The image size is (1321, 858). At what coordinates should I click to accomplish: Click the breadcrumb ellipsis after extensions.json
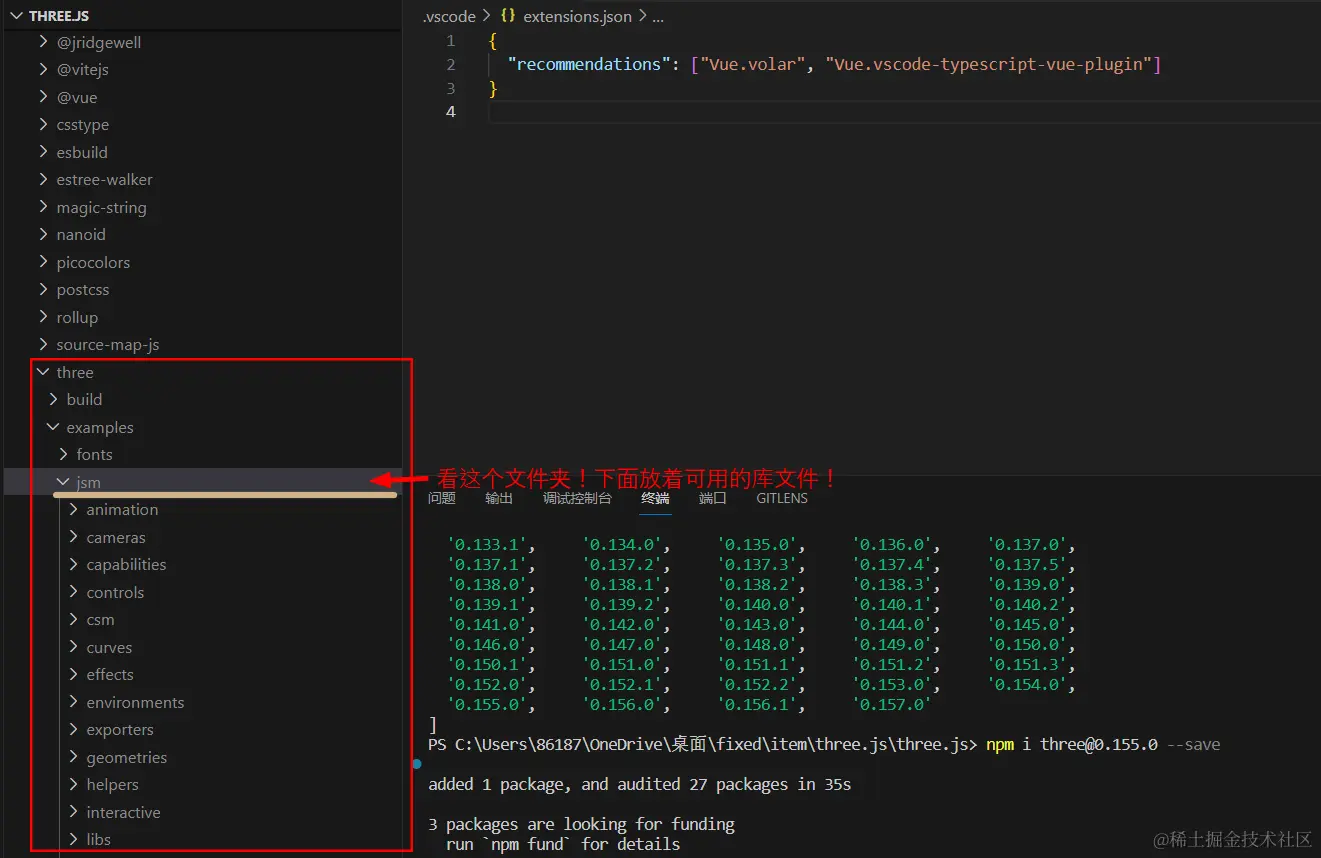[x=658, y=16]
